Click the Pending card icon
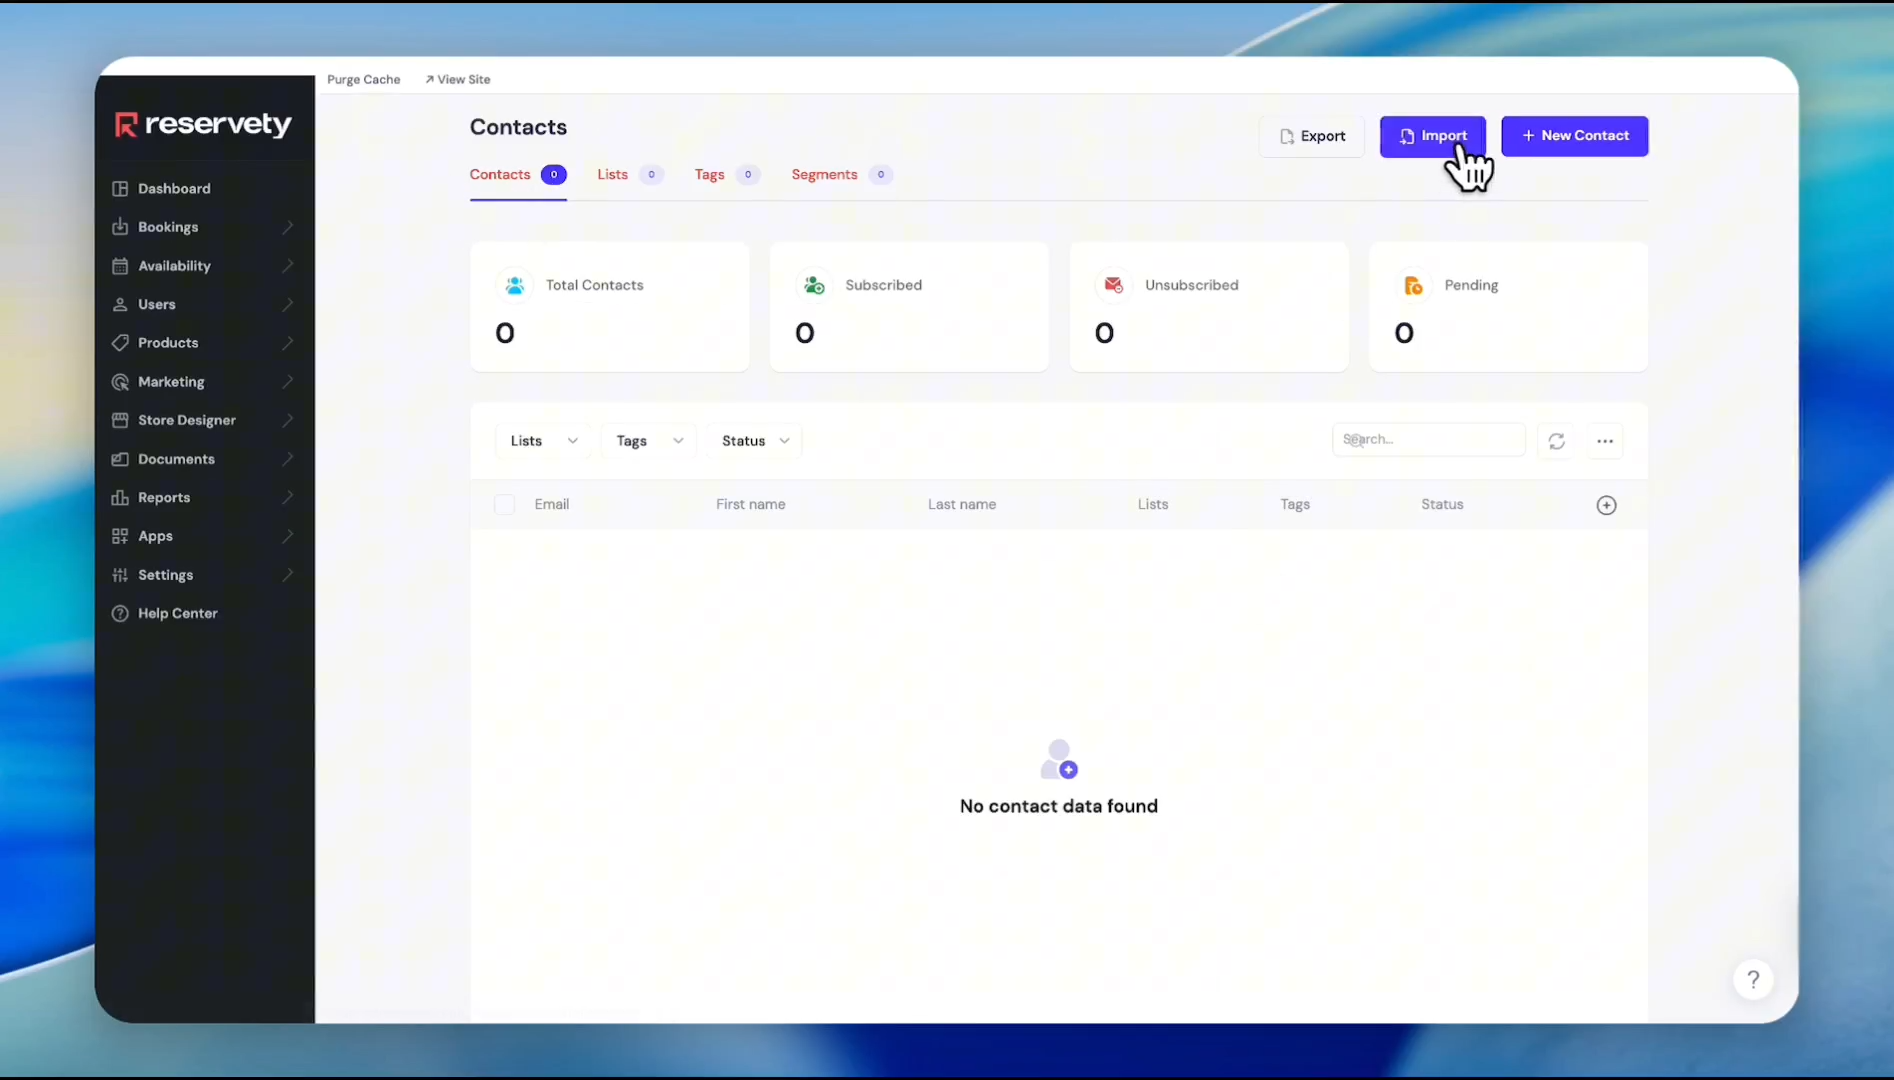The width and height of the screenshot is (1894, 1080). tap(1414, 286)
